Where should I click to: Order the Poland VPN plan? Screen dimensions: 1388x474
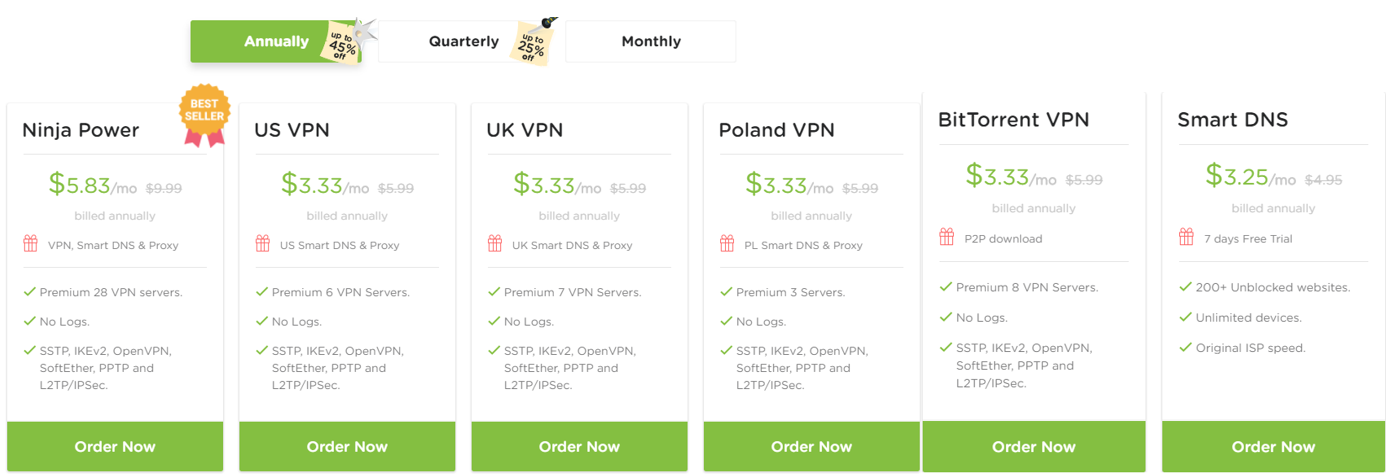(x=811, y=446)
